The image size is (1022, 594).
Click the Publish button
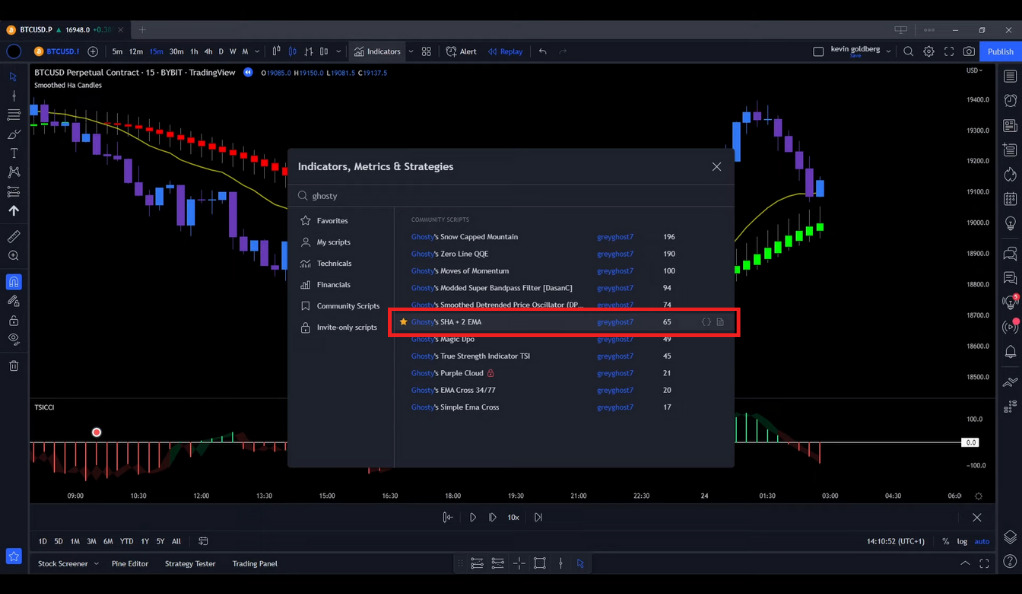(x=1000, y=52)
